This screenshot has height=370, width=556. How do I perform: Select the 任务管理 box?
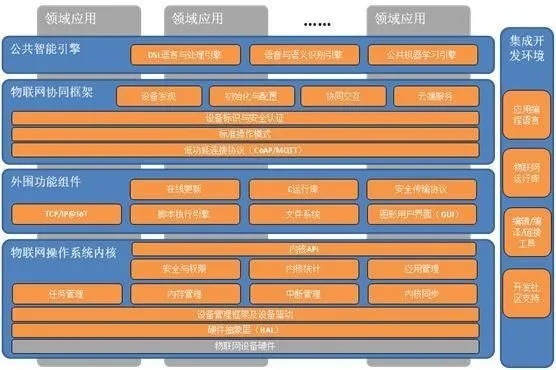point(67,294)
